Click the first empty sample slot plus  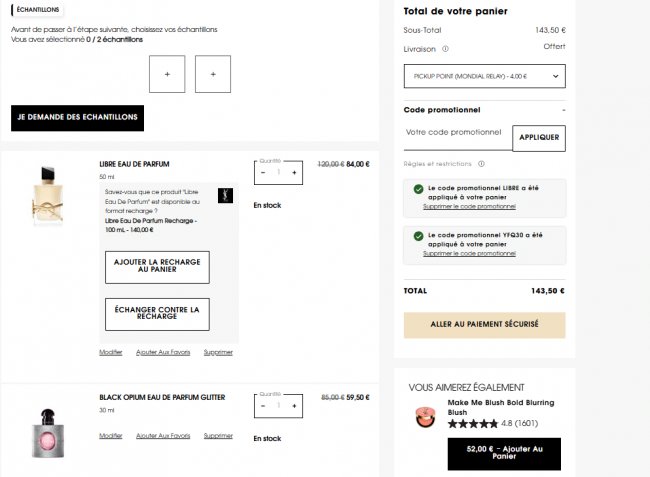167,74
